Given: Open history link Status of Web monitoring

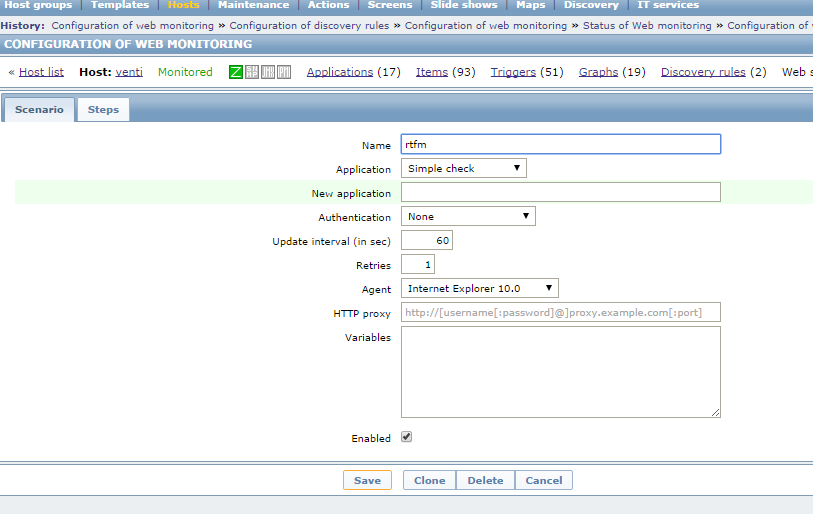Looking at the screenshot, I should [x=647, y=25].
